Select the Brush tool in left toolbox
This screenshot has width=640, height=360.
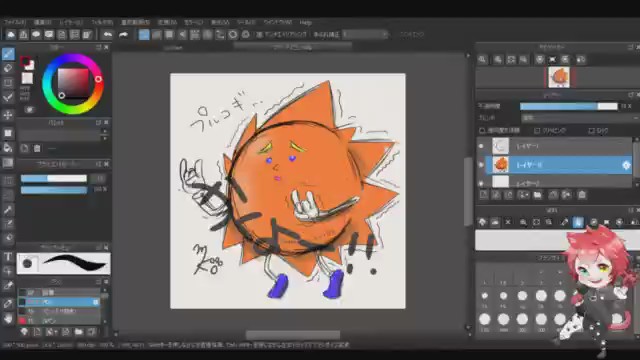pyautogui.click(x=8, y=53)
